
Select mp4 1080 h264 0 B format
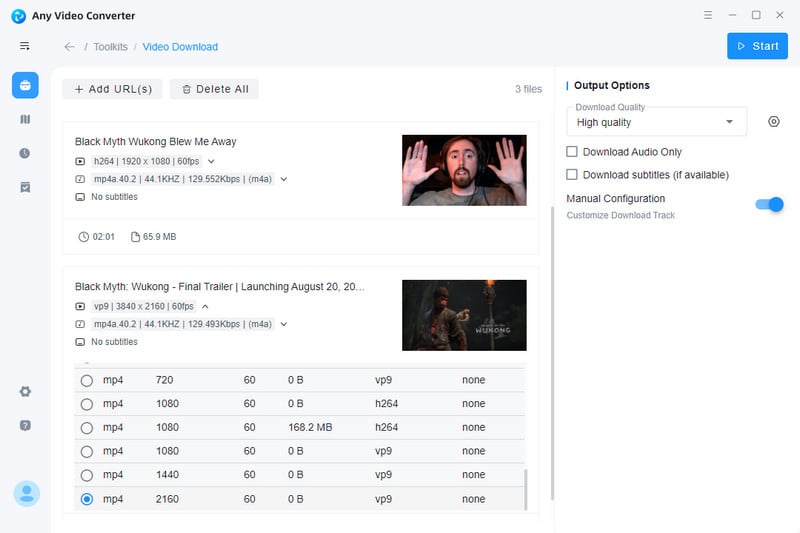point(87,404)
